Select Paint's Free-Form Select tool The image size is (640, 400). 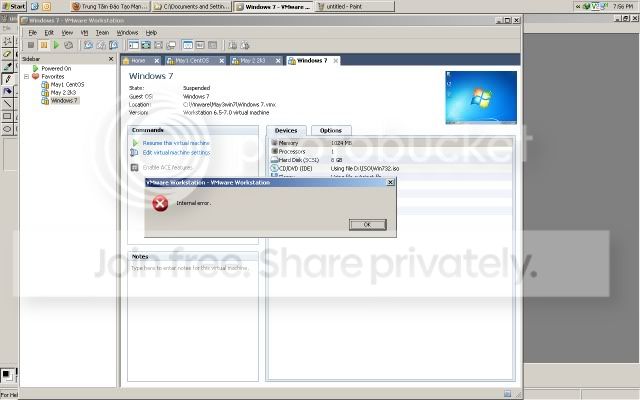(7, 41)
